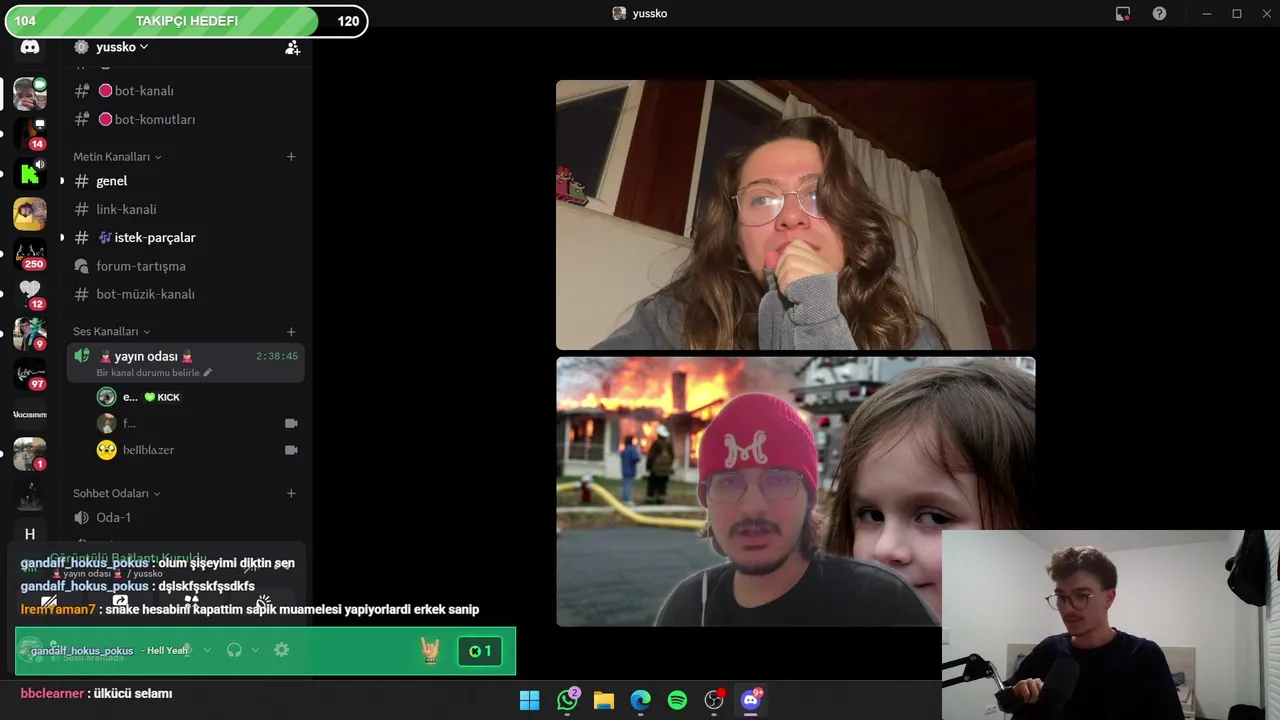Open the server with badge 250
This screenshot has height=720, width=1280.
tap(30, 254)
